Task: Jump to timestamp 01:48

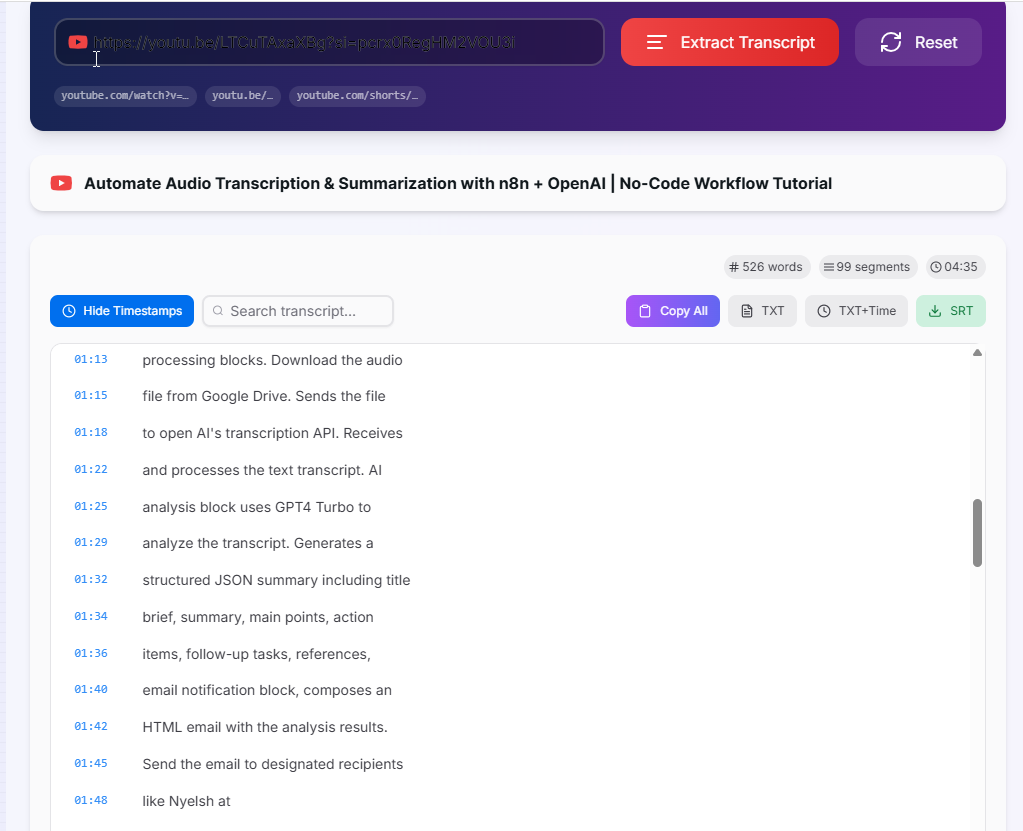Action: tap(91, 800)
